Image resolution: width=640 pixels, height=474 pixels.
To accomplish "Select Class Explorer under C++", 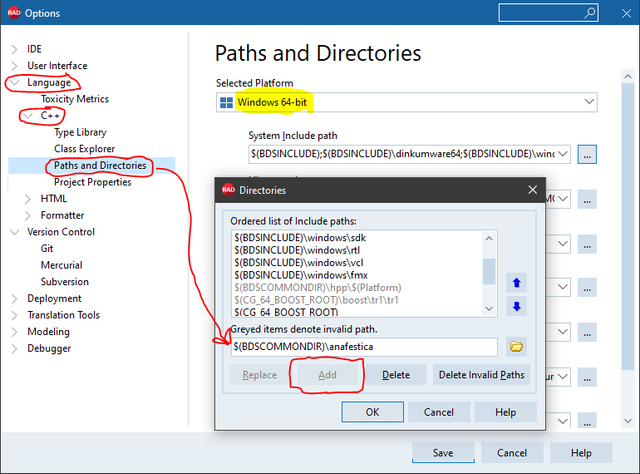I will [x=84, y=149].
